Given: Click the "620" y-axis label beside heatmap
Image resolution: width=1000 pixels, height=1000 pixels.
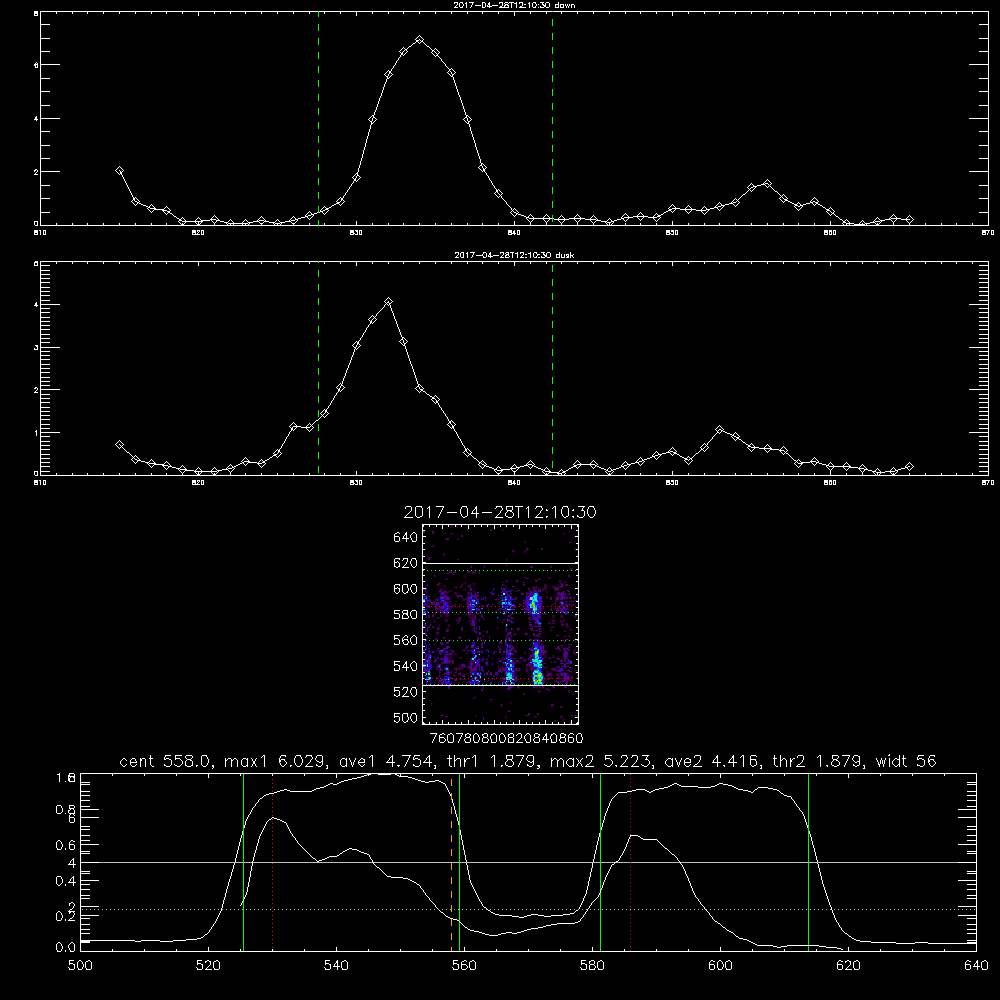Looking at the screenshot, I should click(406, 563).
